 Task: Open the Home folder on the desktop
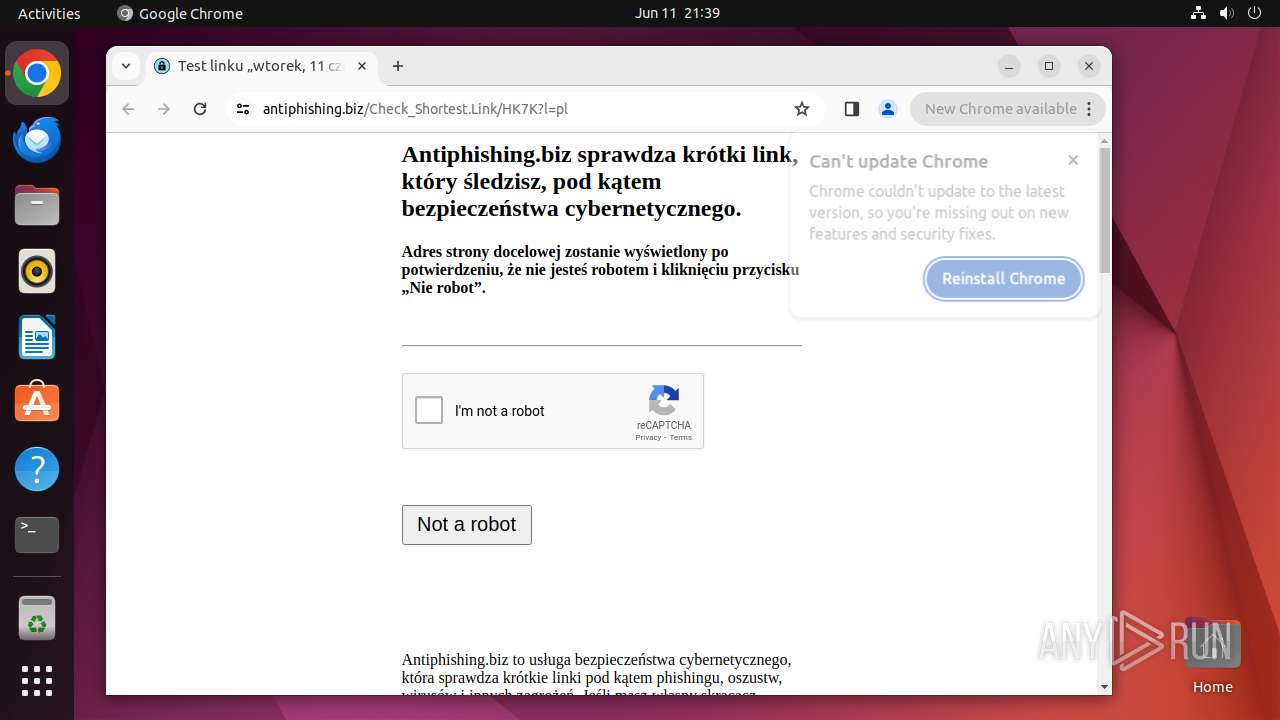tap(1212, 655)
